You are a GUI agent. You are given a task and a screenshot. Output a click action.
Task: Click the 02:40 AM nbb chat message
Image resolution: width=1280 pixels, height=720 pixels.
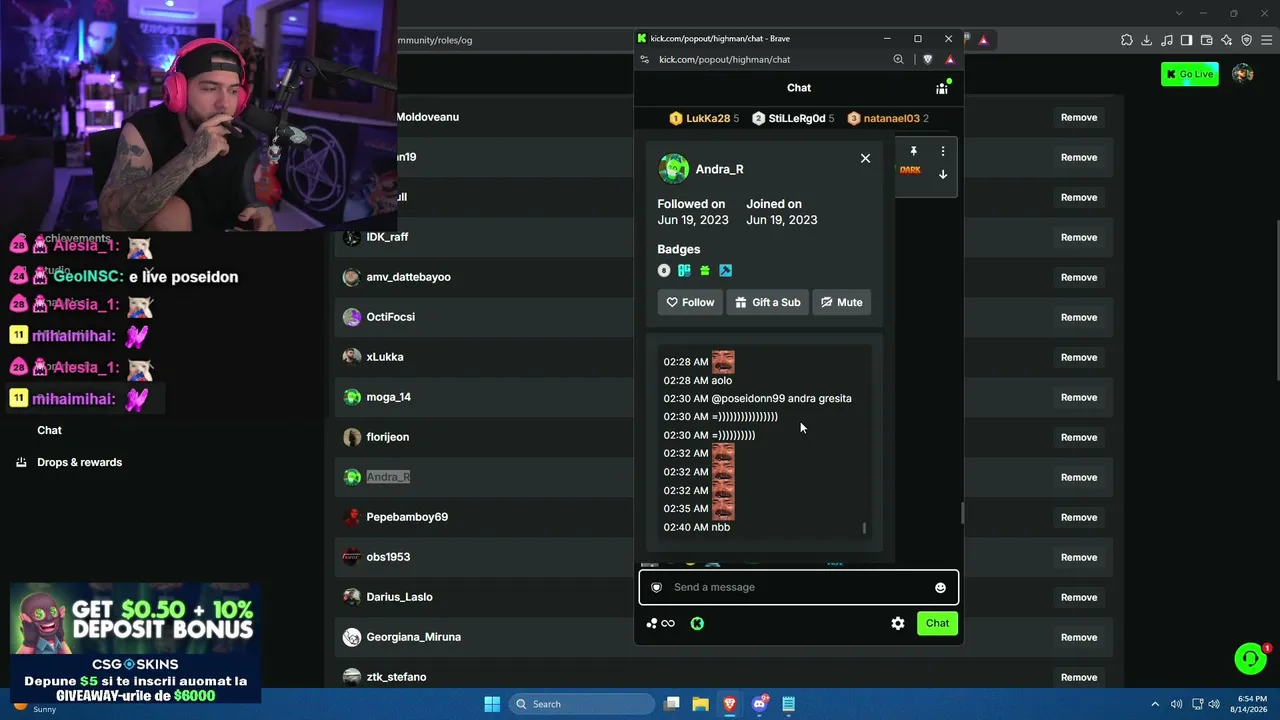[x=697, y=527]
